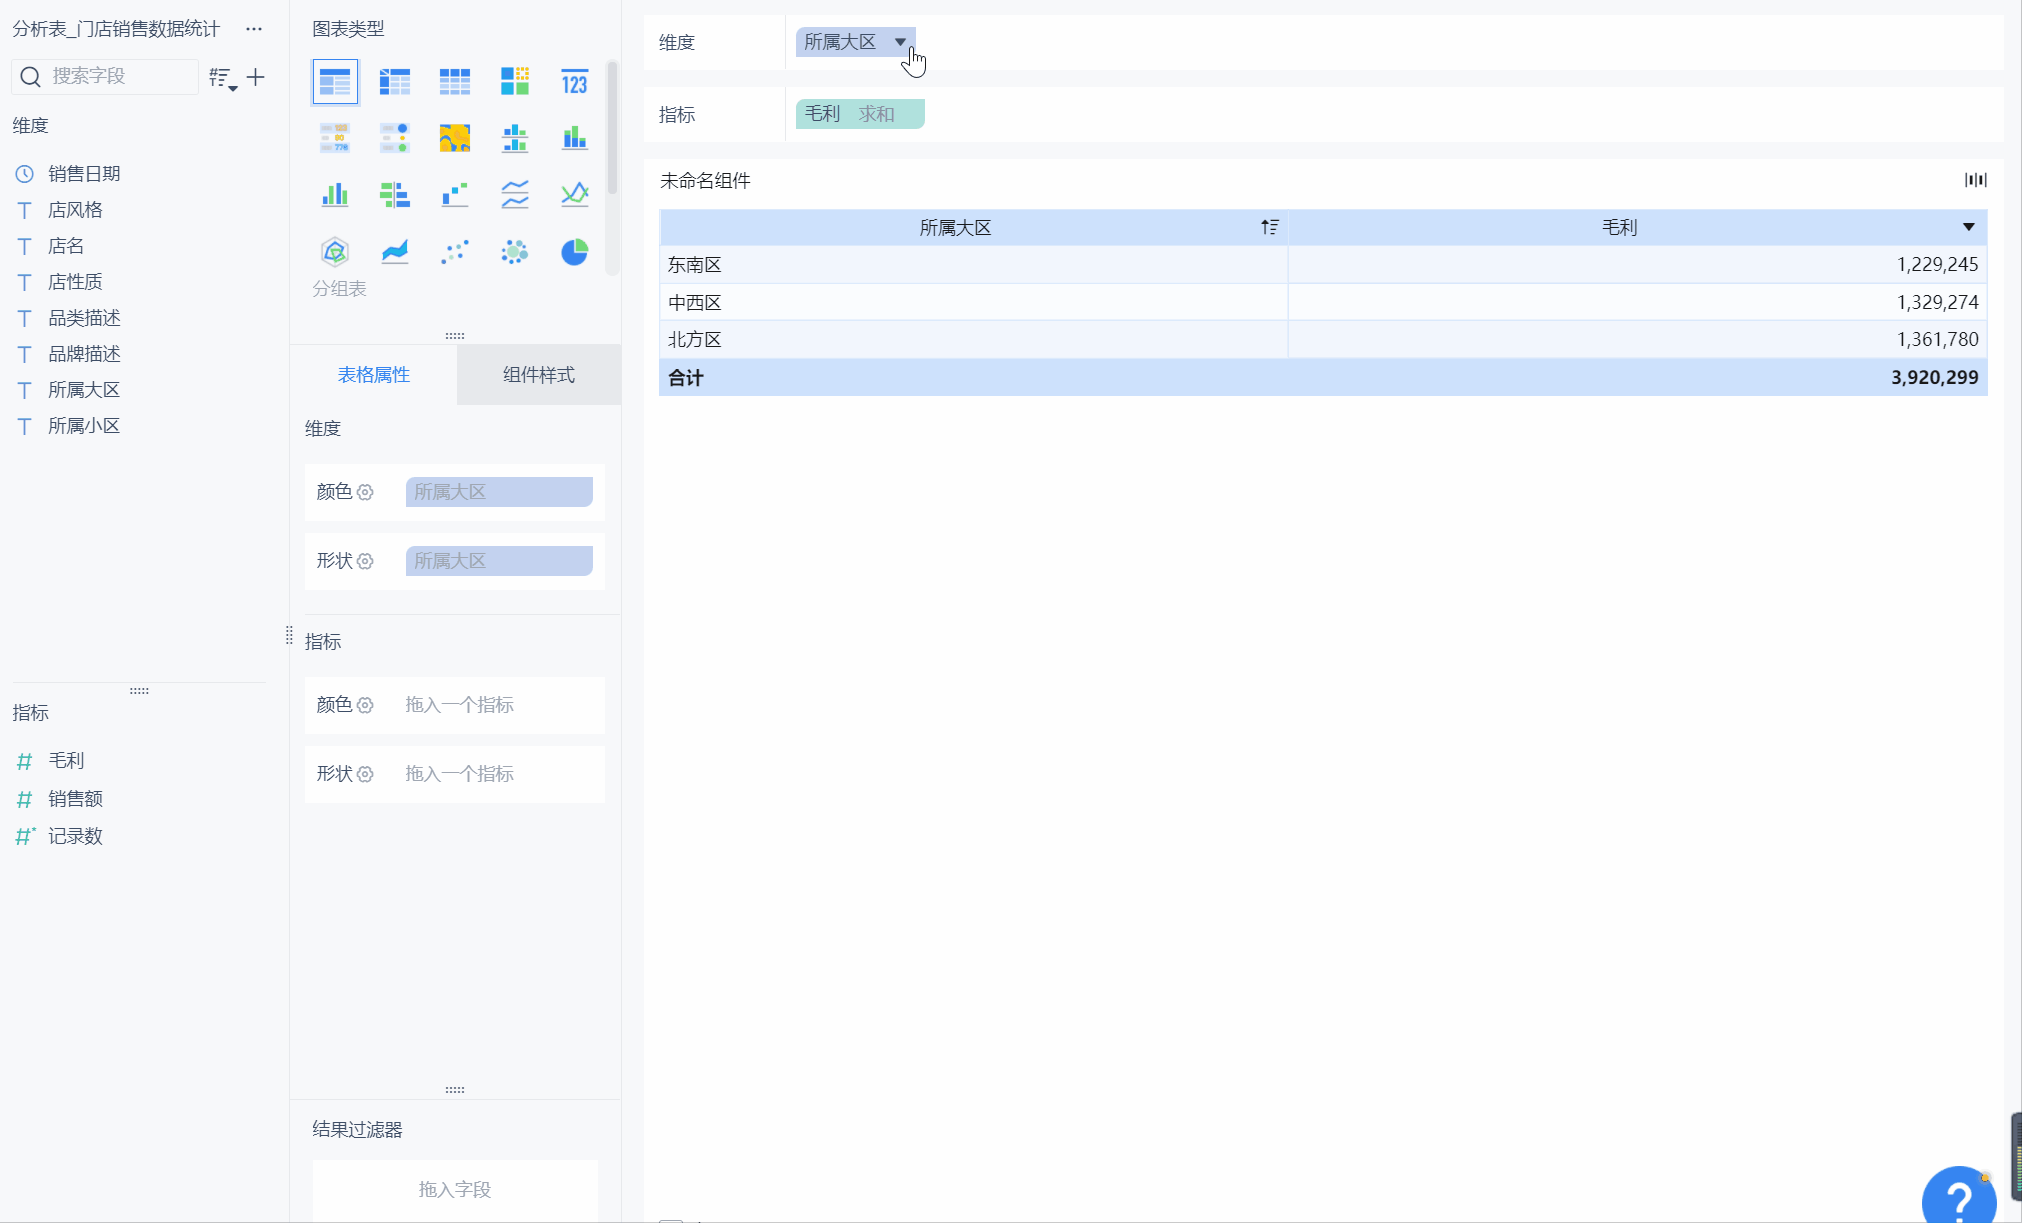The image size is (2022, 1223).
Task: Select the stacked column chart type
Action: point(575,138)
